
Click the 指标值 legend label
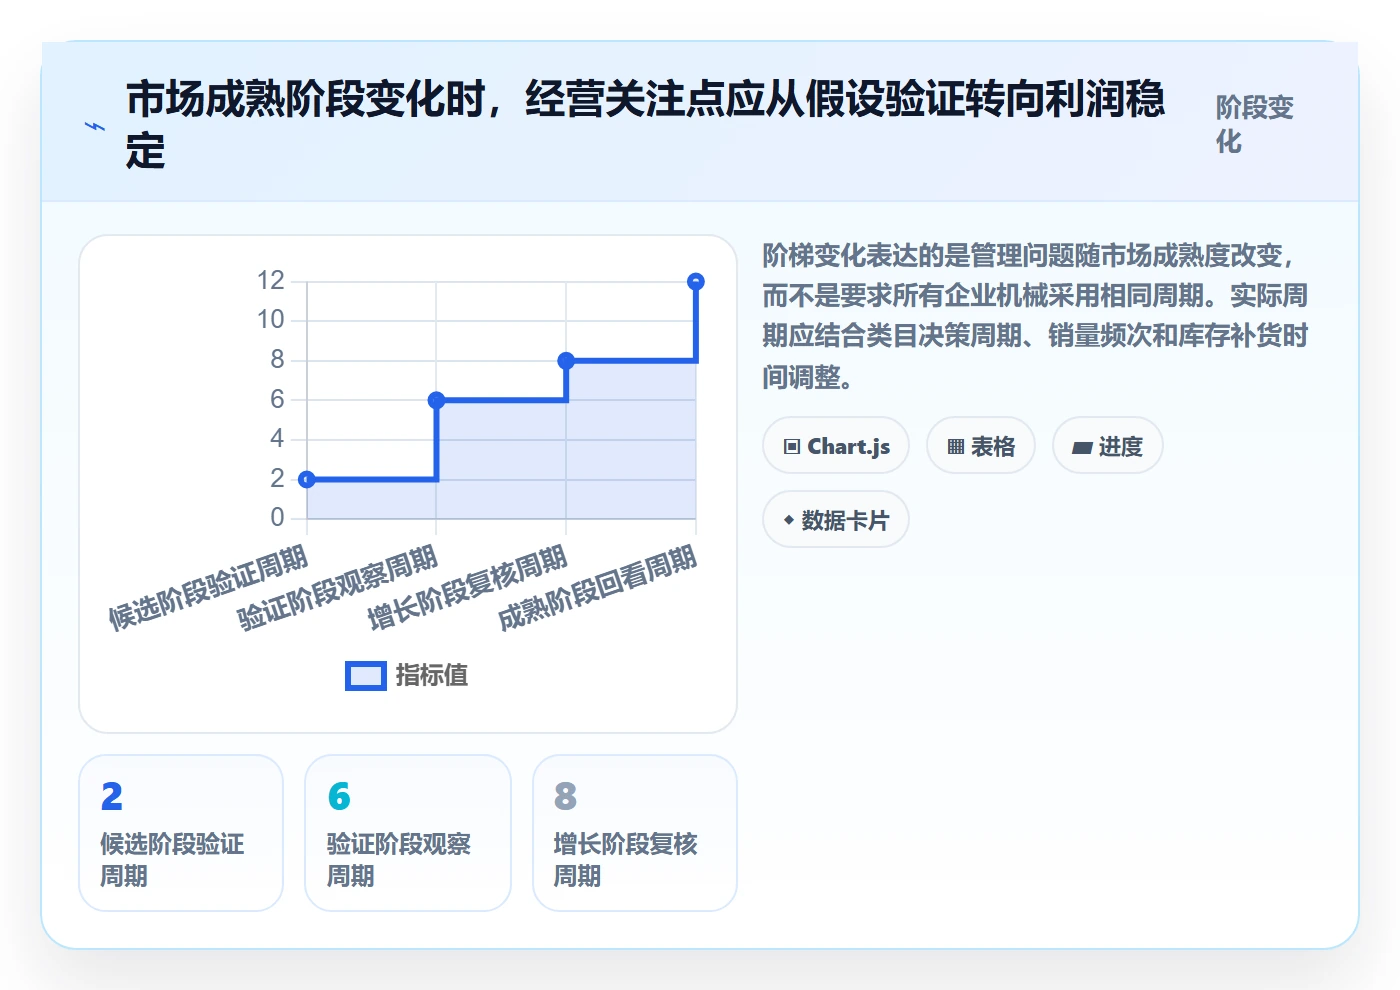point(432,676)
